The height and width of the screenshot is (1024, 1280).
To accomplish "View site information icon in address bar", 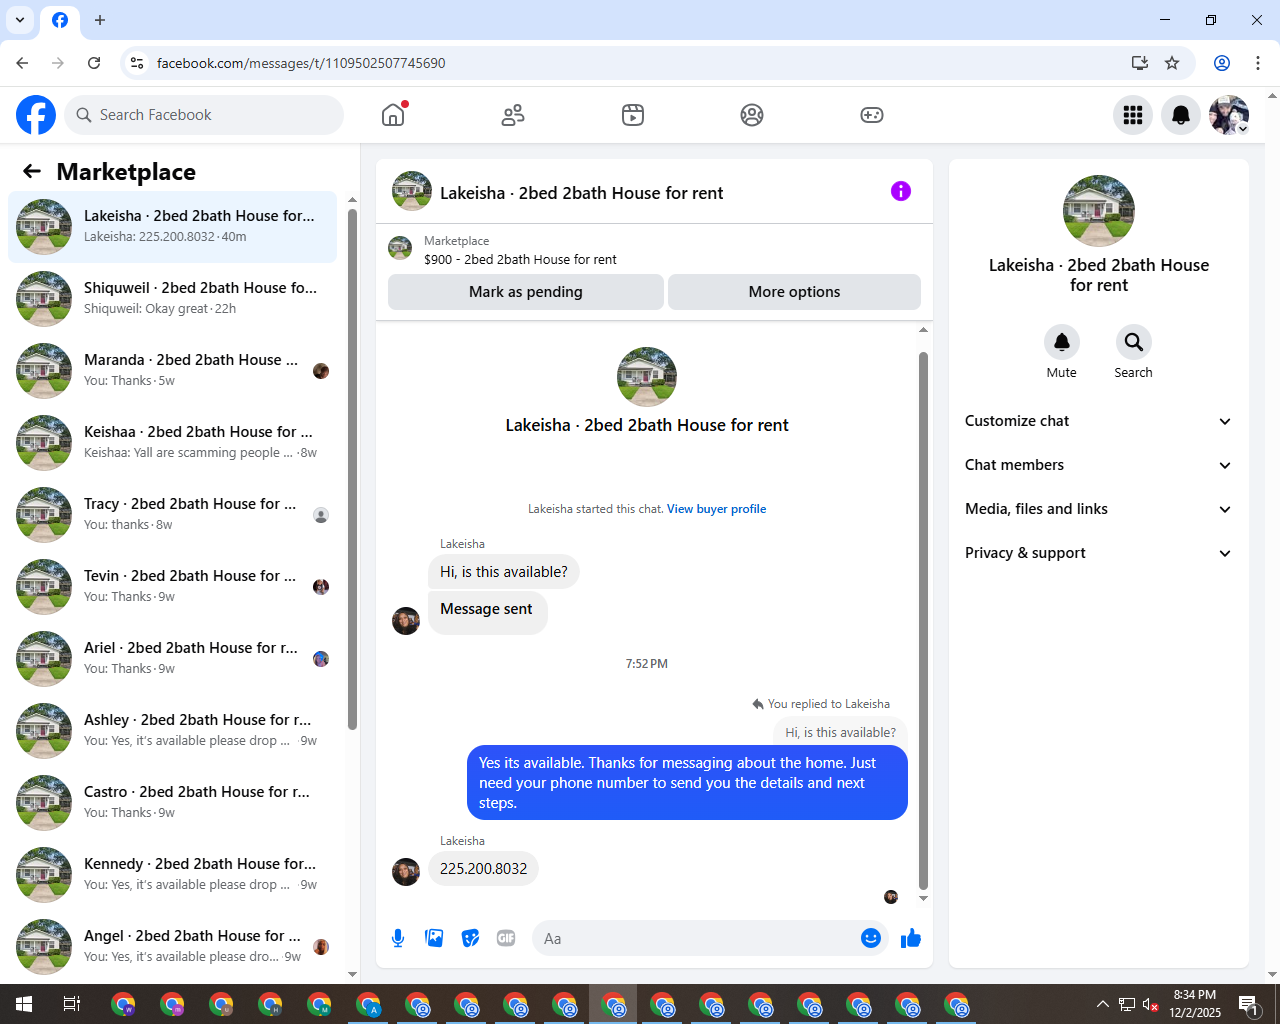I will (137, 63).
